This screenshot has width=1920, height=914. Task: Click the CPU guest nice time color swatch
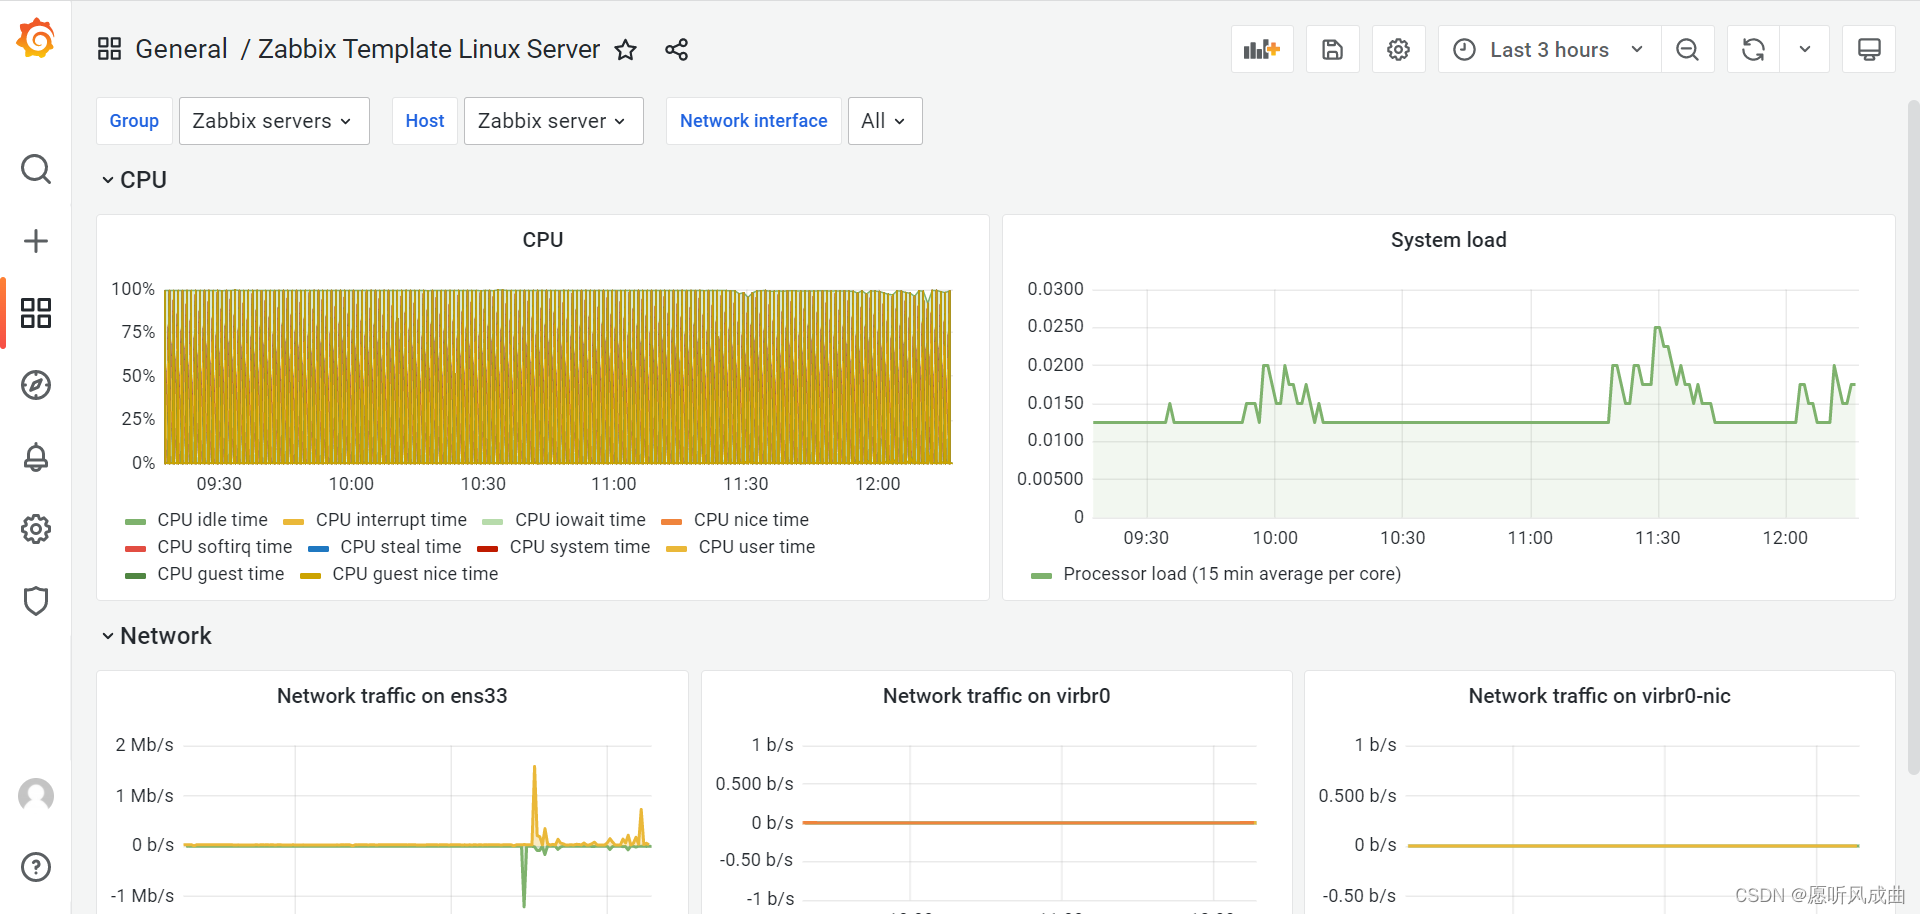coord(310,575)
